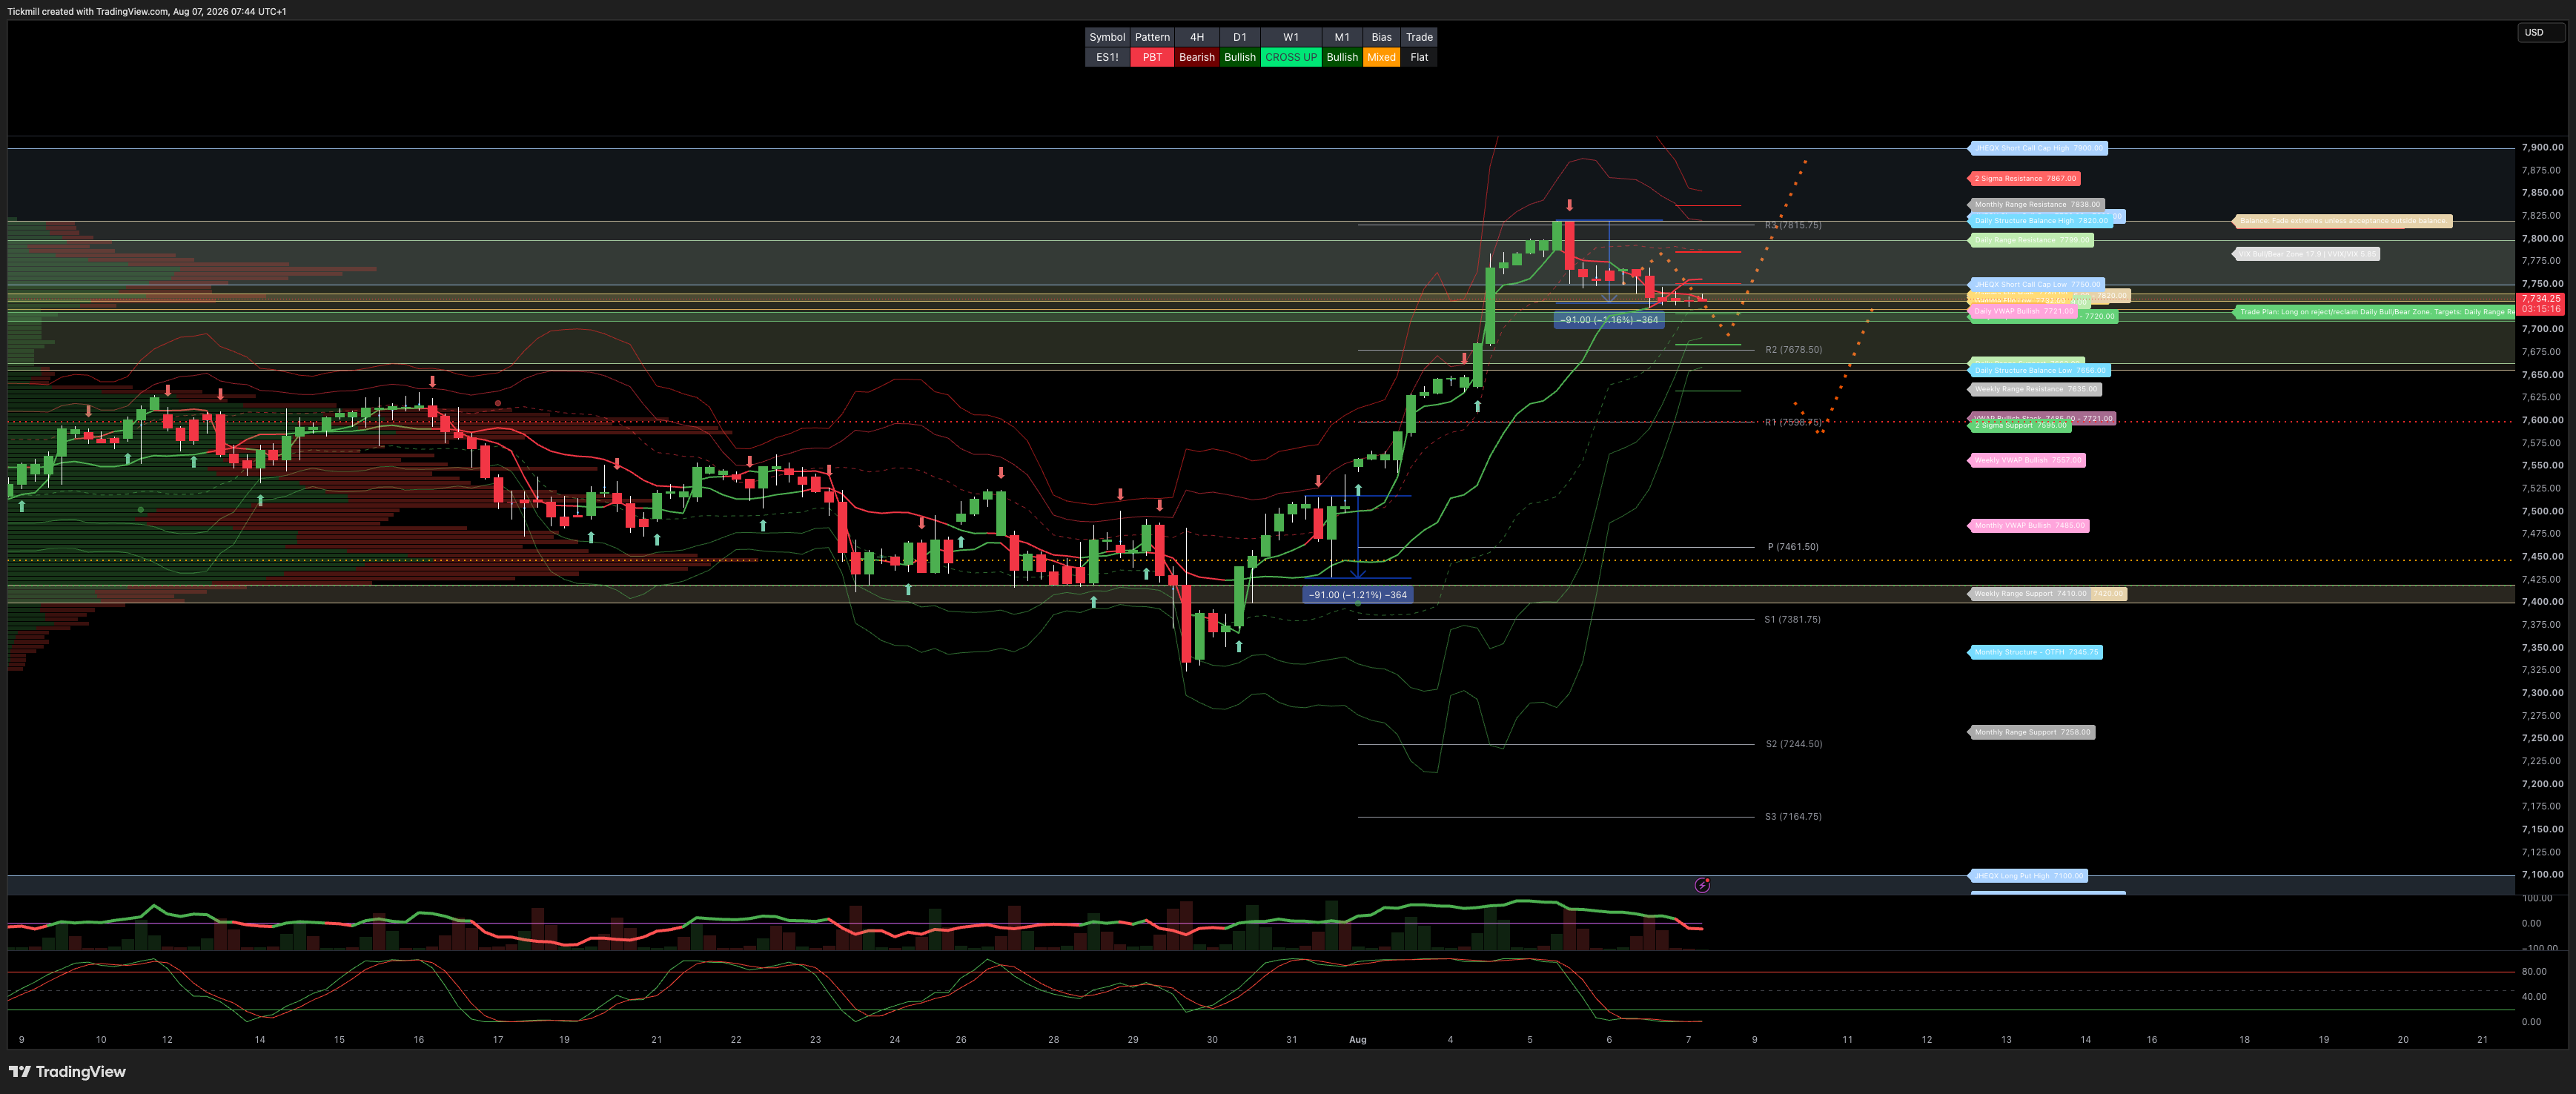Click the CROSS UP W1 cell
The image size is (2576, 1094).
pyautogui.click(x=1291, y=57)
